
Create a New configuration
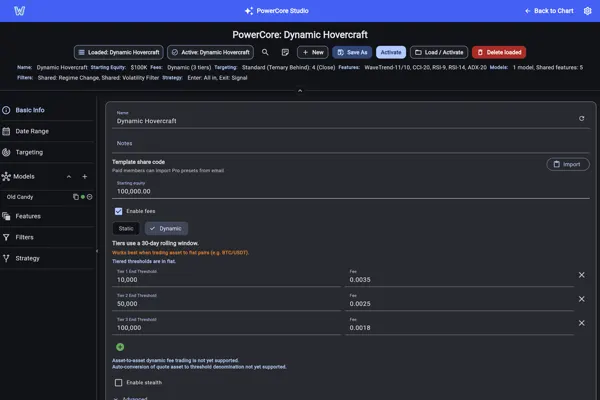tap(313, 52)
